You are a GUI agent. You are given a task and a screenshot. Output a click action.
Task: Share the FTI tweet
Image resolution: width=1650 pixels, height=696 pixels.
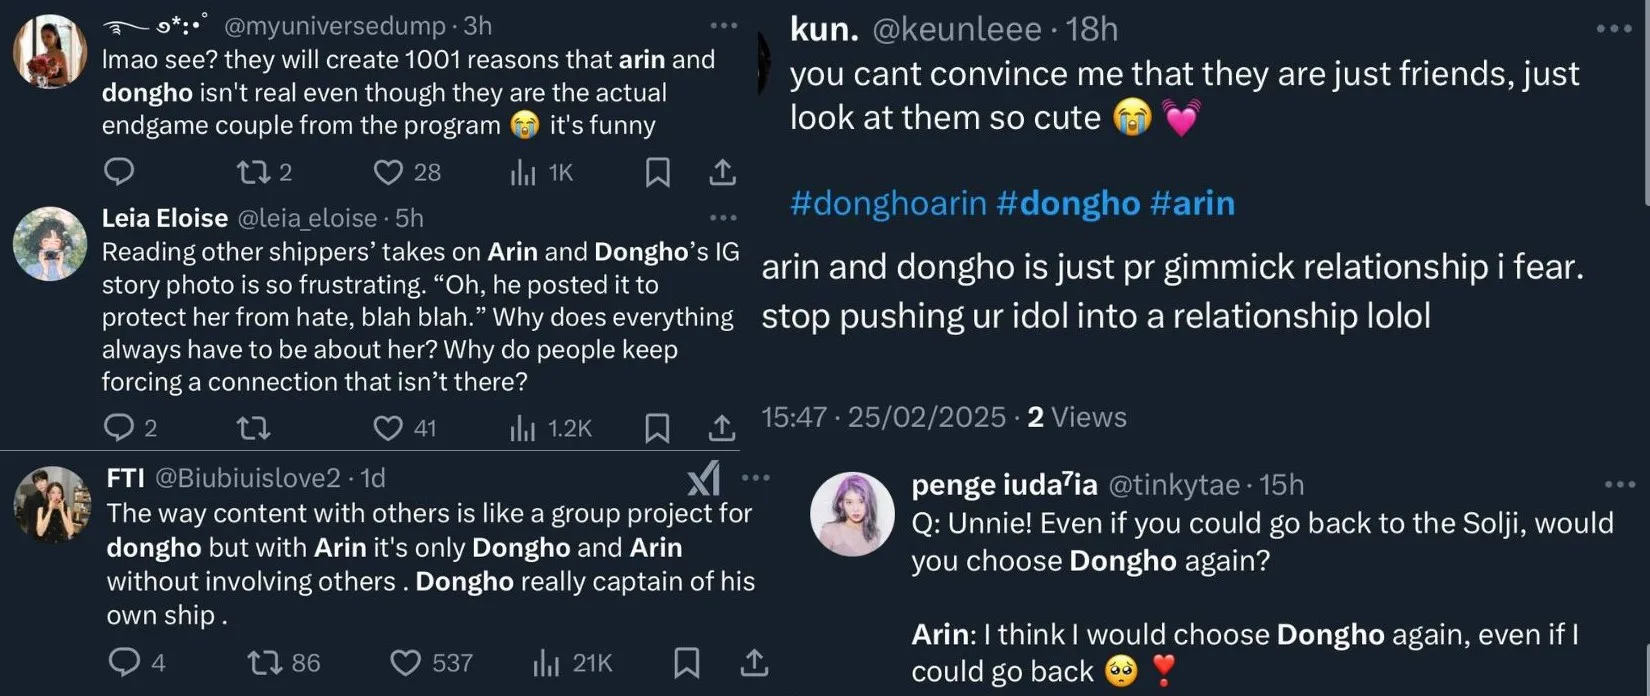[753, 662]
